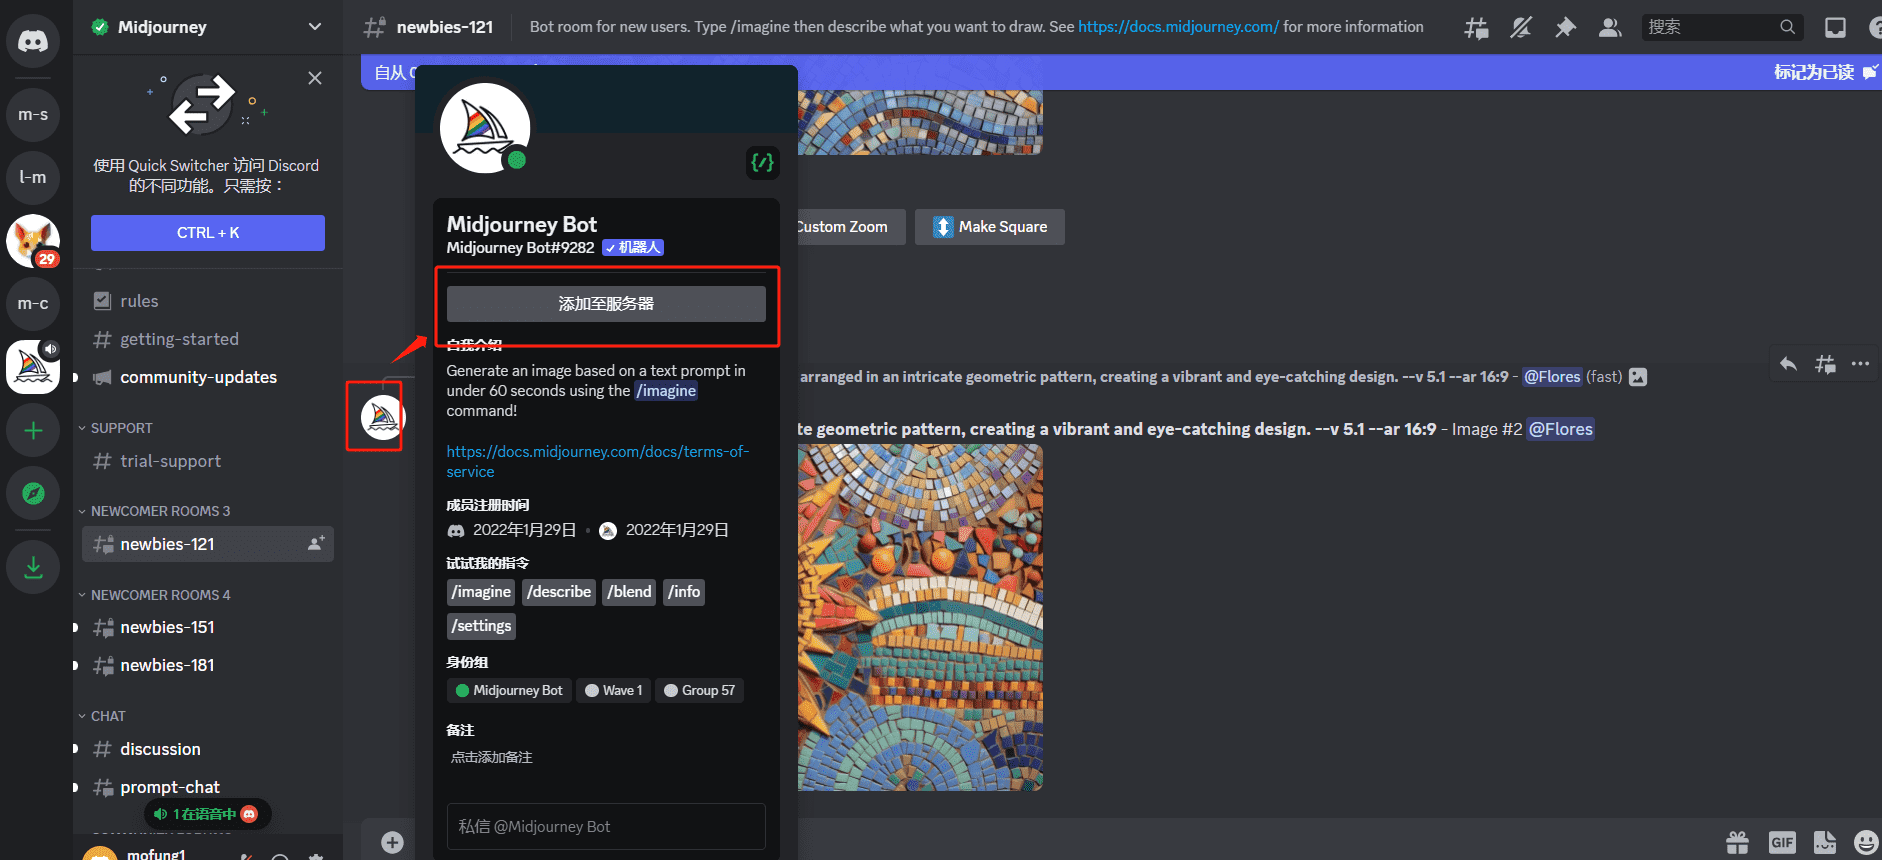This screenshot has height=860, width=1882.
Task: Open the terms-of-service docs link
Action: pos(598,461)
